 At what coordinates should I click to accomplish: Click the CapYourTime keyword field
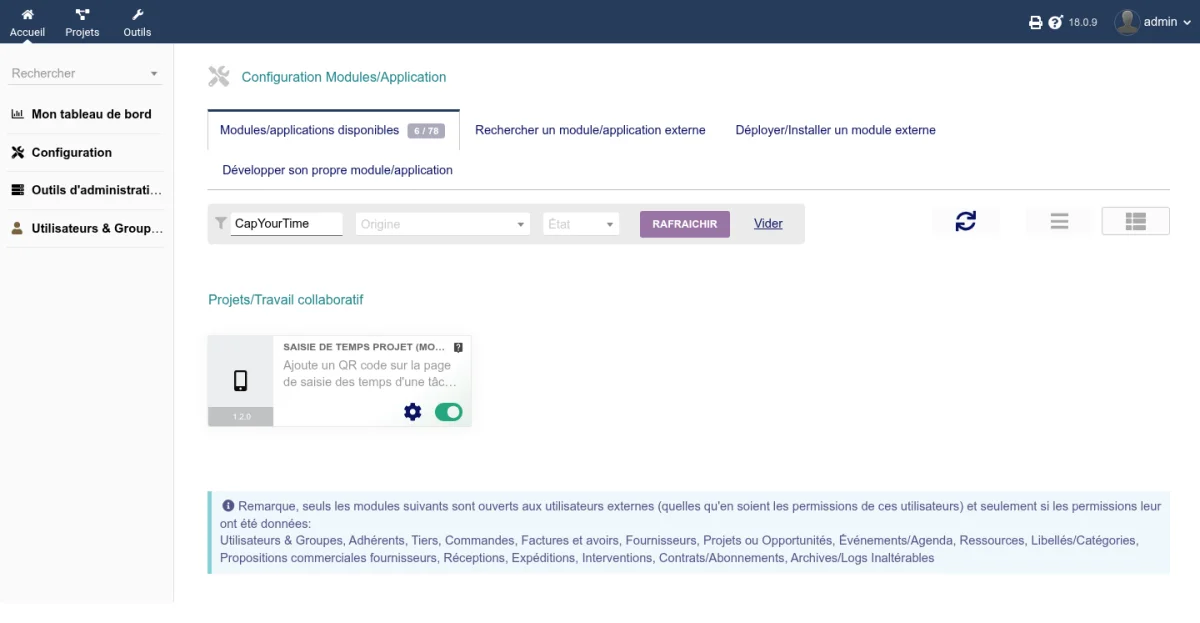coord(287,224)
